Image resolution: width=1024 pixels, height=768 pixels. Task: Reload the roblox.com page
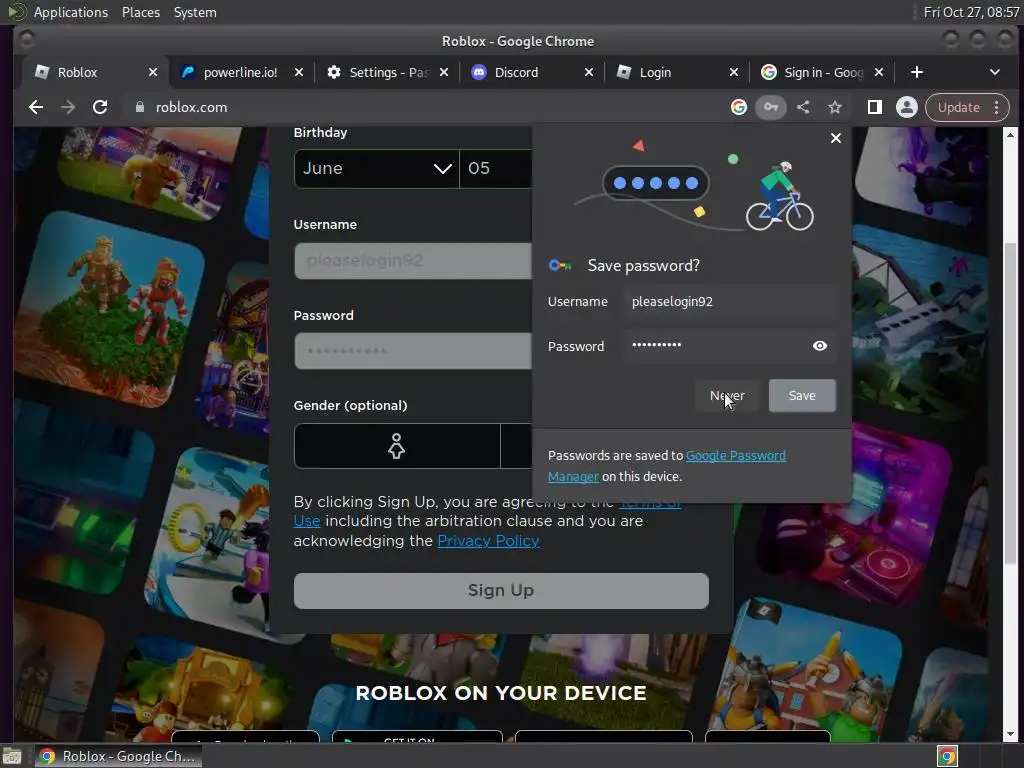tap(100, 107)
